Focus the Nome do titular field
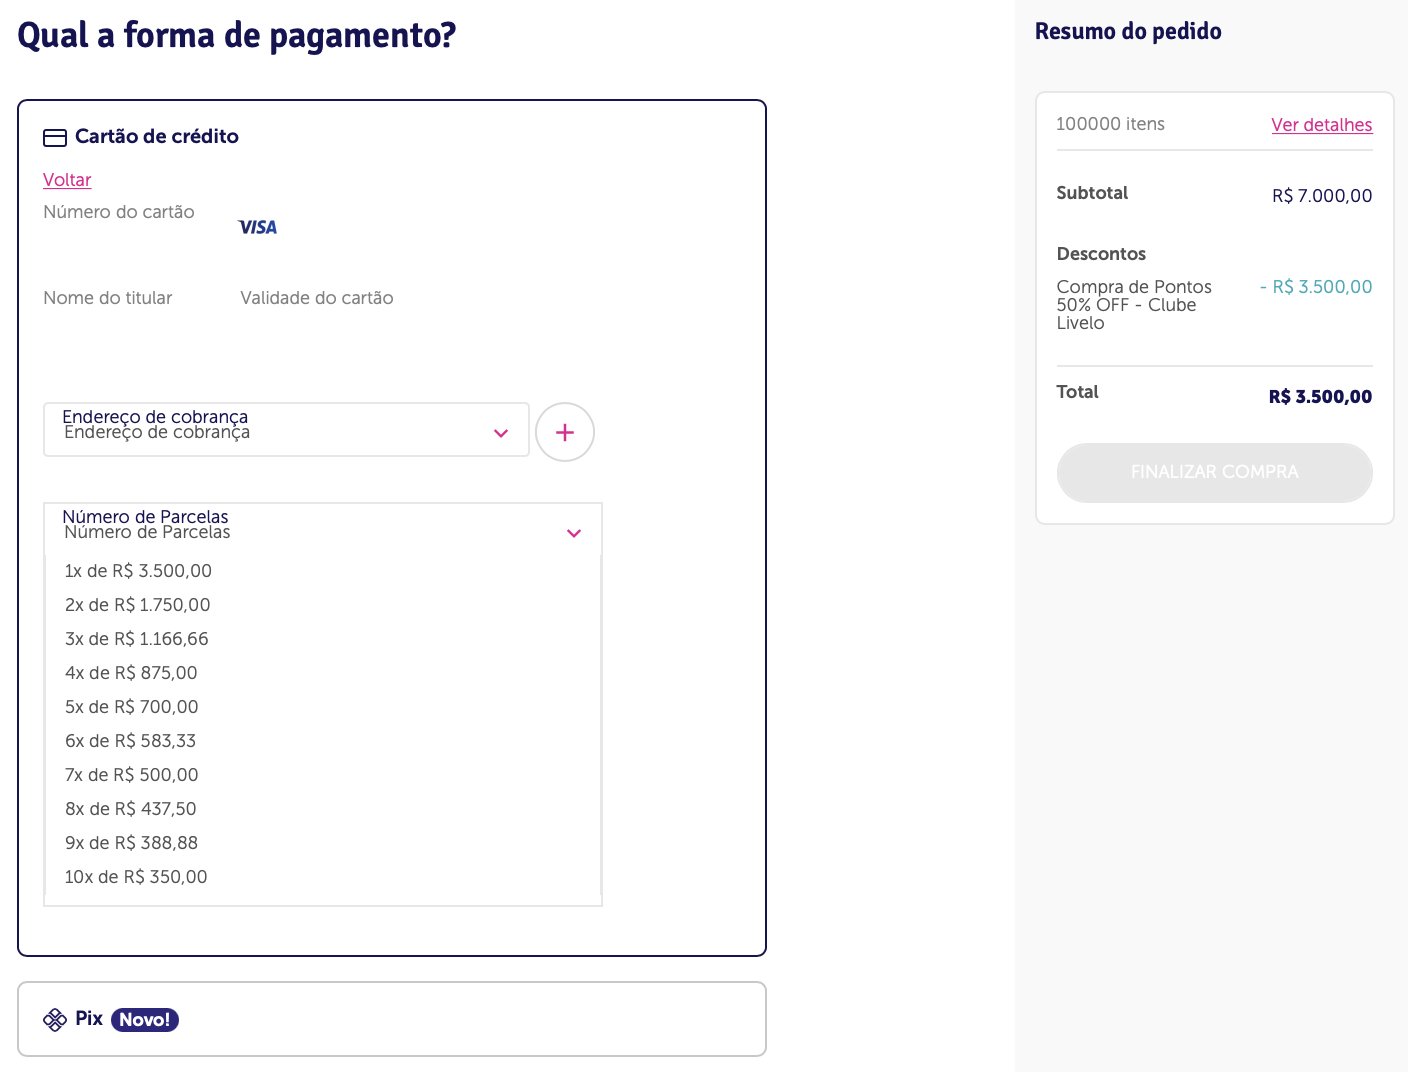1408x1072 pixels. click(x=108, y=298)
